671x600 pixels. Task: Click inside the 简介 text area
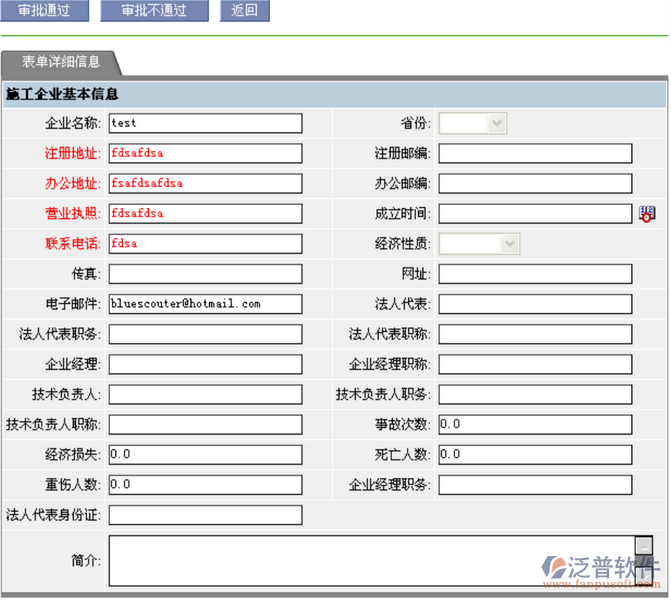pos(370,560)
